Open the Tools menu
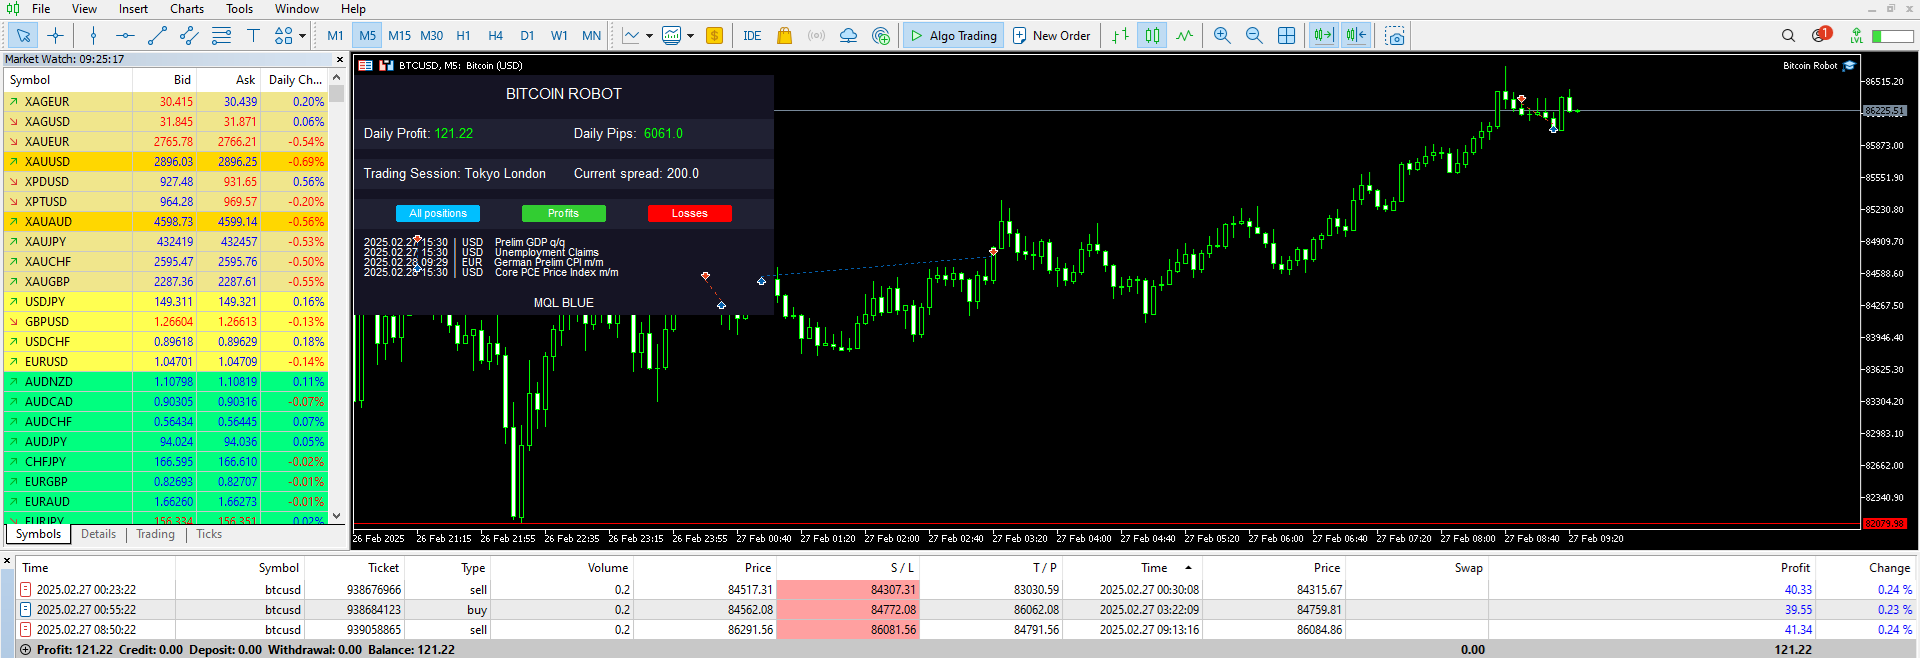 click(x=239, y=9)
